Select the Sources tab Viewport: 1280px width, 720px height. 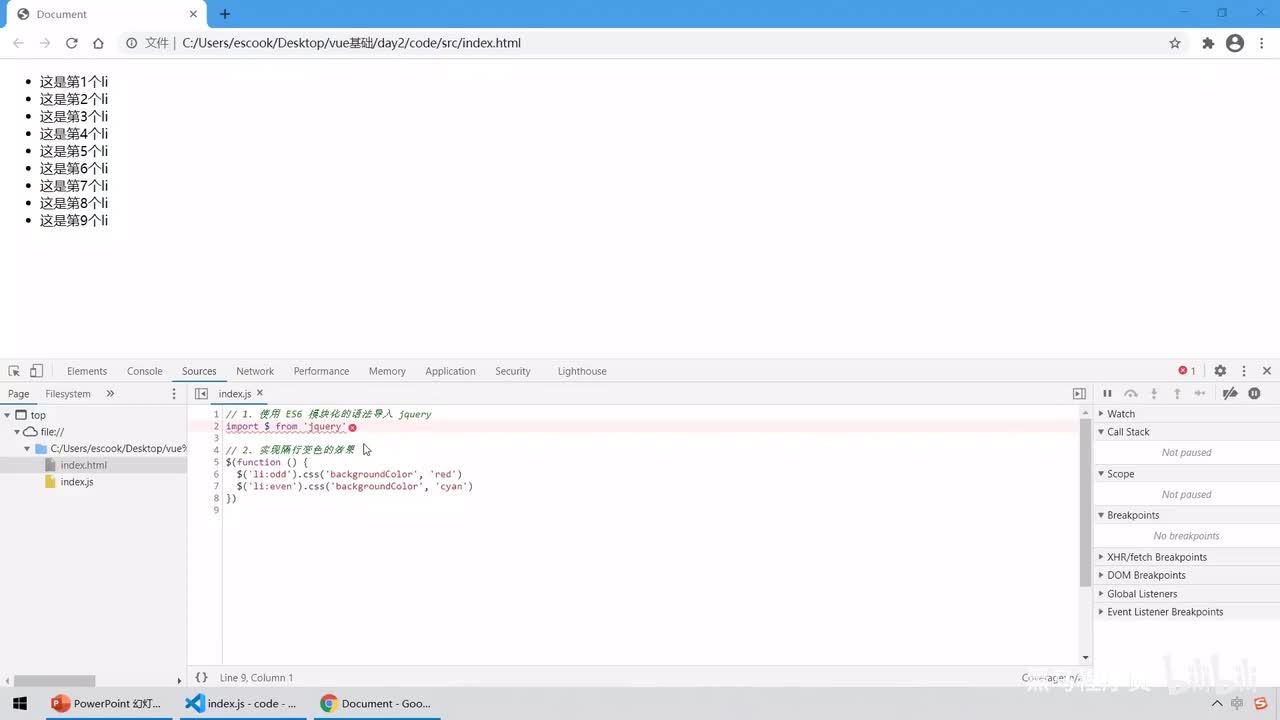(199, 371)
